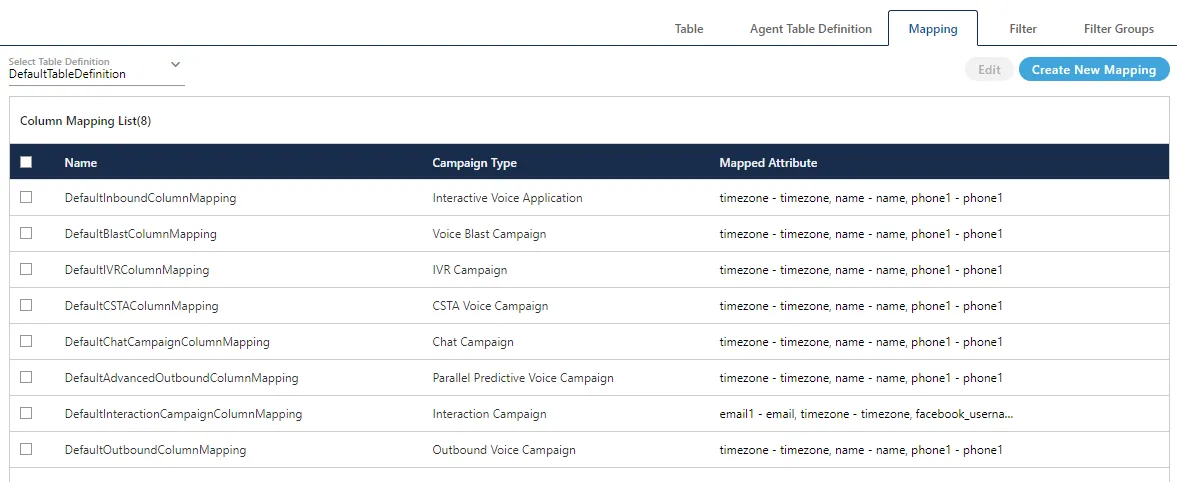Screen dimensions: 1177x482
Task: Click the CSTA Voice Campaign cell
Action: pyautogui.click(x=490, y=306)
